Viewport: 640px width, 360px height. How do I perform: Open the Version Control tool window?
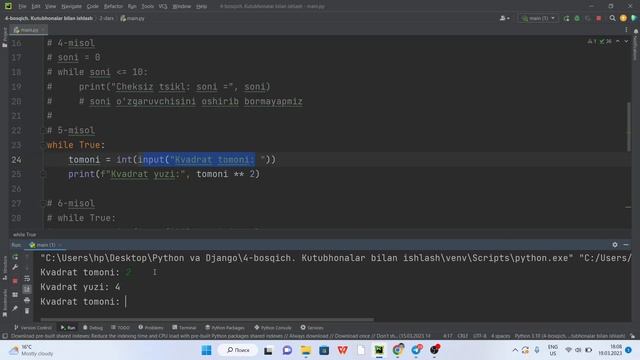pyautogui.click(x=33, y=328)
